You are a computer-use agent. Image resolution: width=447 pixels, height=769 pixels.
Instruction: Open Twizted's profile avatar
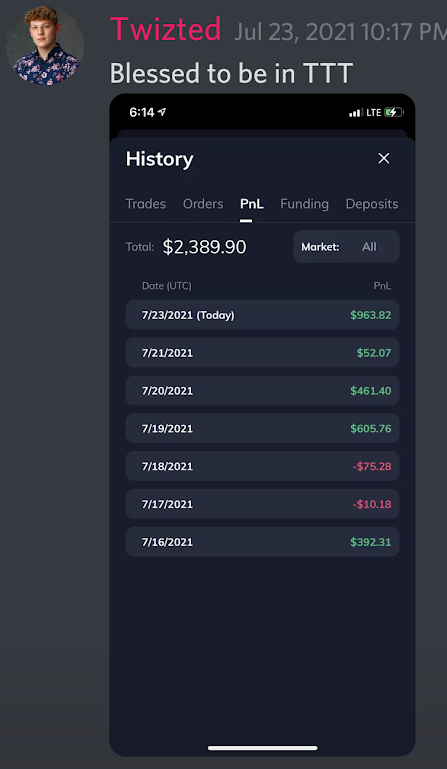45,46
